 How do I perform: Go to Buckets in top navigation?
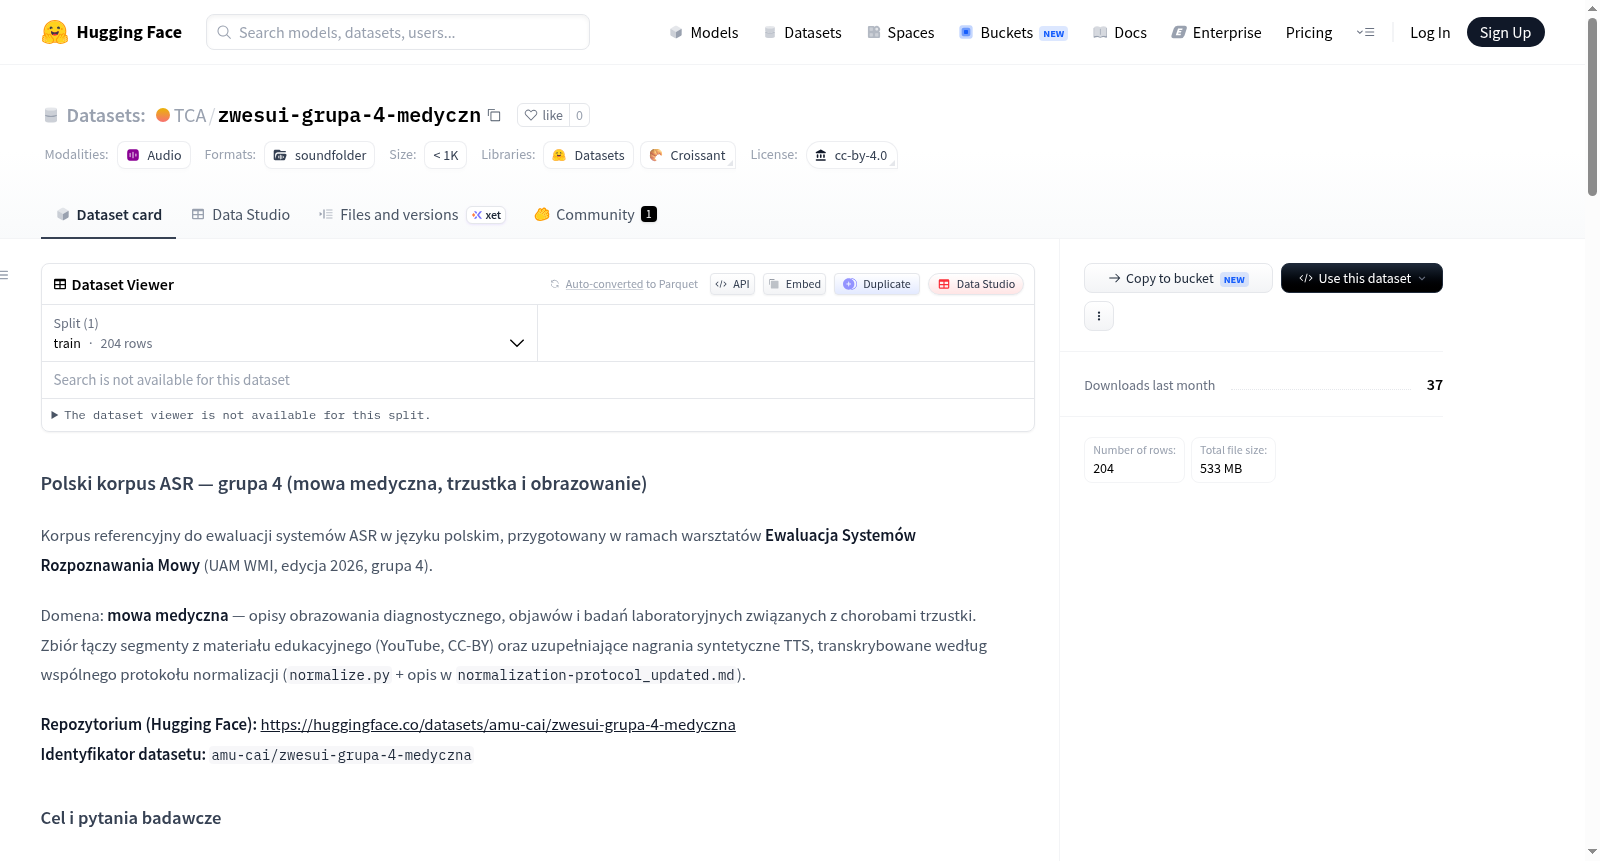[1013, 32]
